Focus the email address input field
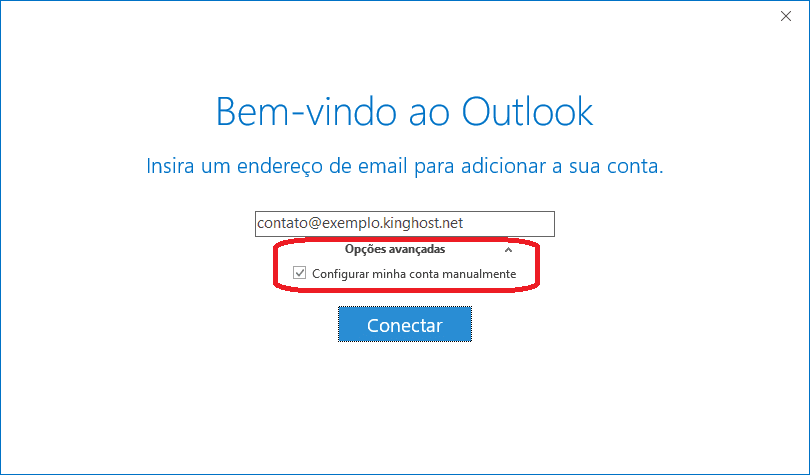This screenshot has width=810, height=475. coord(404,224)
